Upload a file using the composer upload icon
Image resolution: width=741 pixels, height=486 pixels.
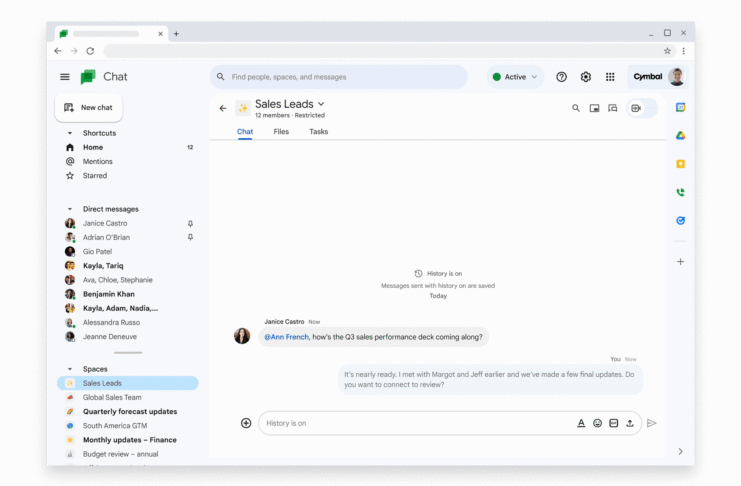[x=630, y=423]
